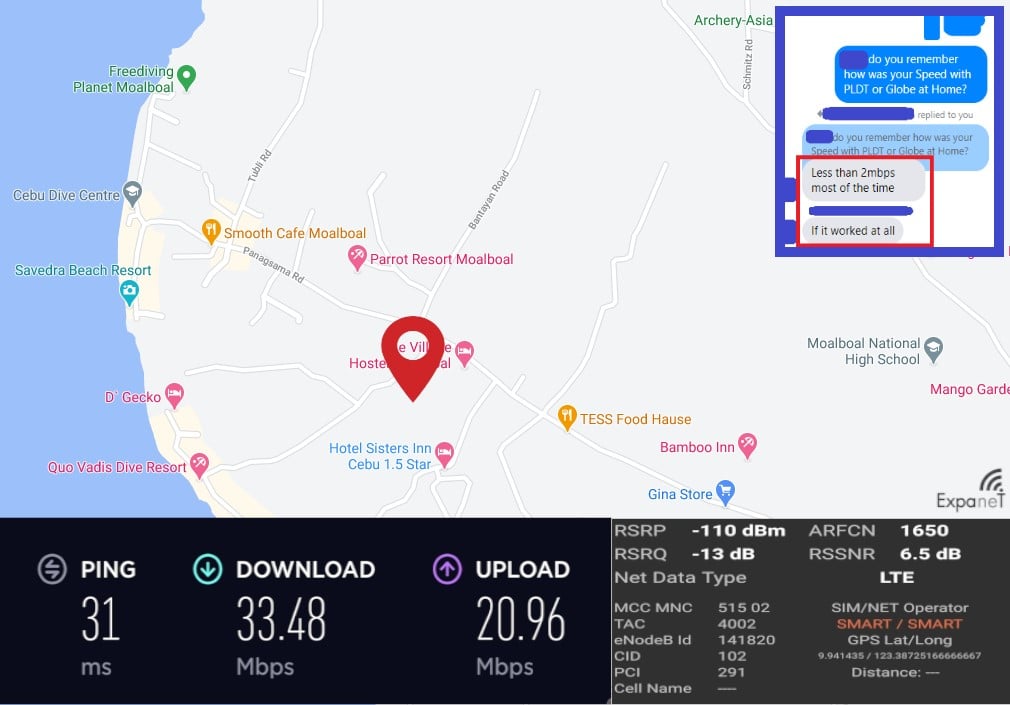The height and width of the screenshot is (705, 1010).
Task: Click the ping icon in speed test
Action: [52, 569]
